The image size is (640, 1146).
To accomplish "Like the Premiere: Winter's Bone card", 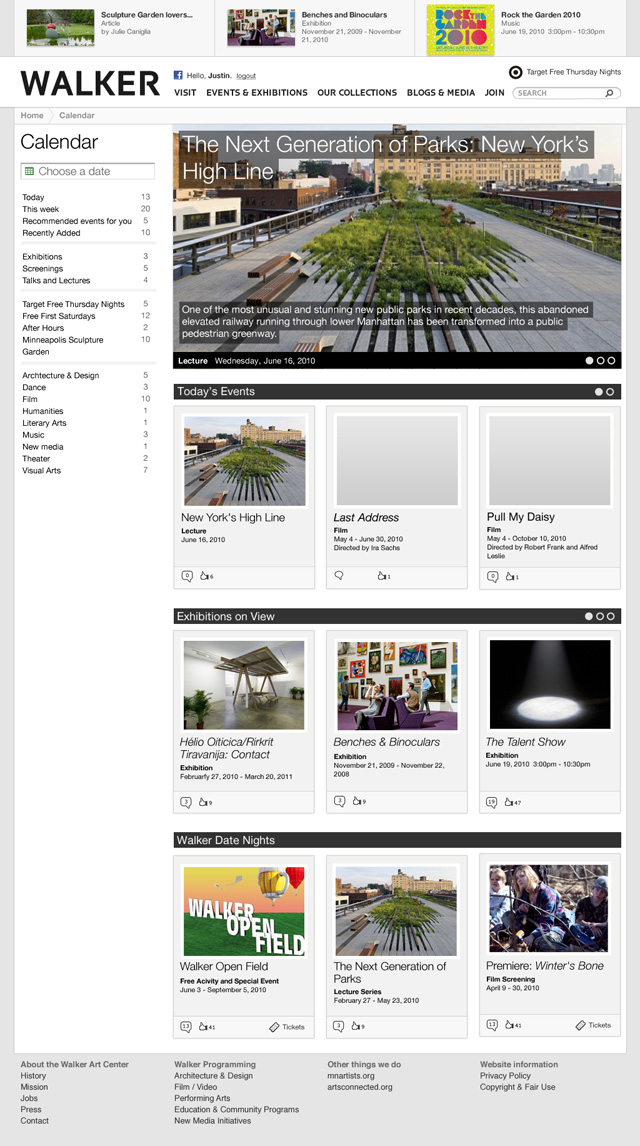I will coord(509,1025).
